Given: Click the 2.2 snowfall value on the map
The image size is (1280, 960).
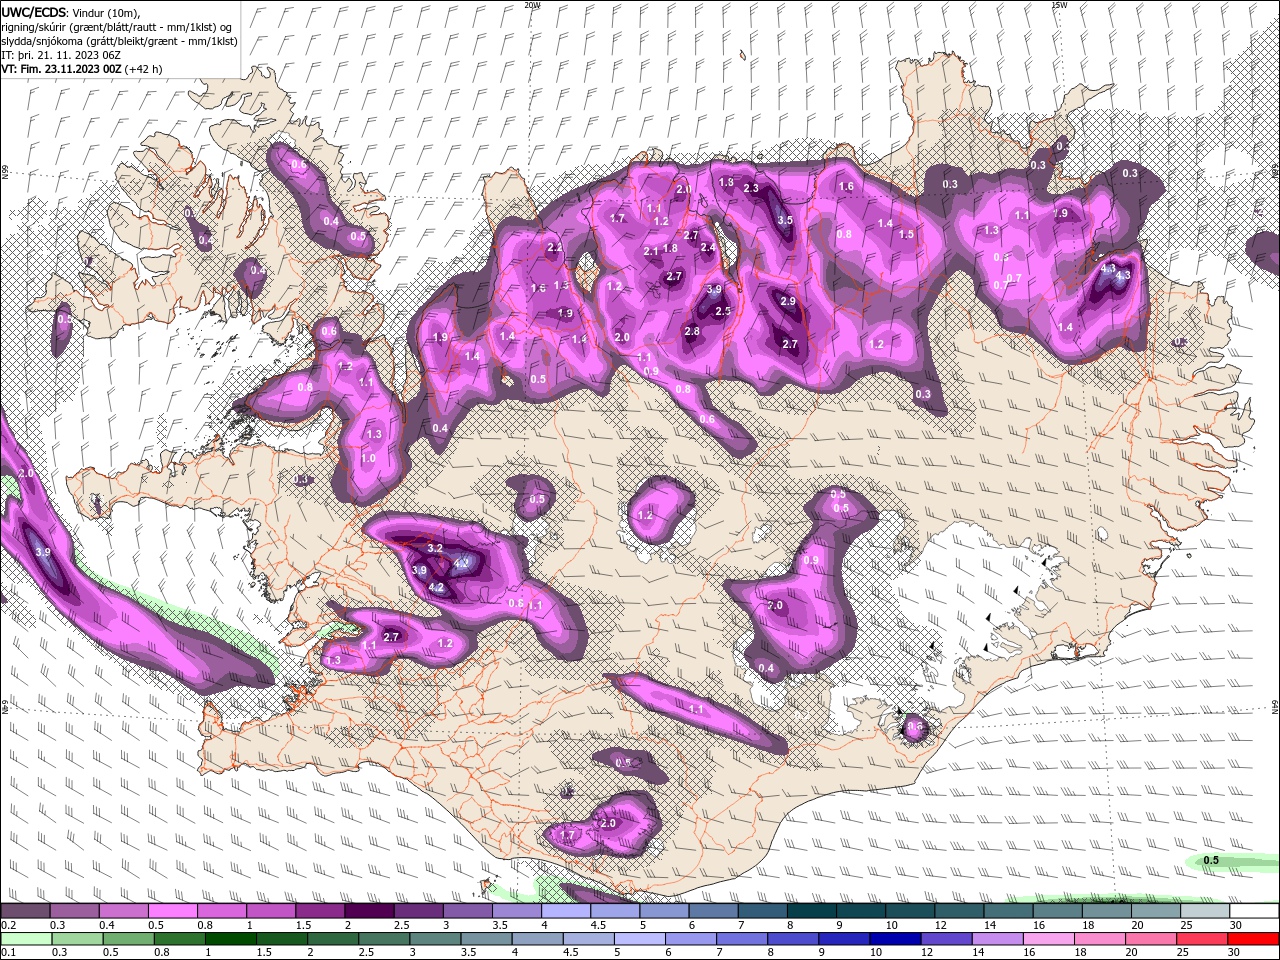Looking at the screenshot, I should 555,247.
